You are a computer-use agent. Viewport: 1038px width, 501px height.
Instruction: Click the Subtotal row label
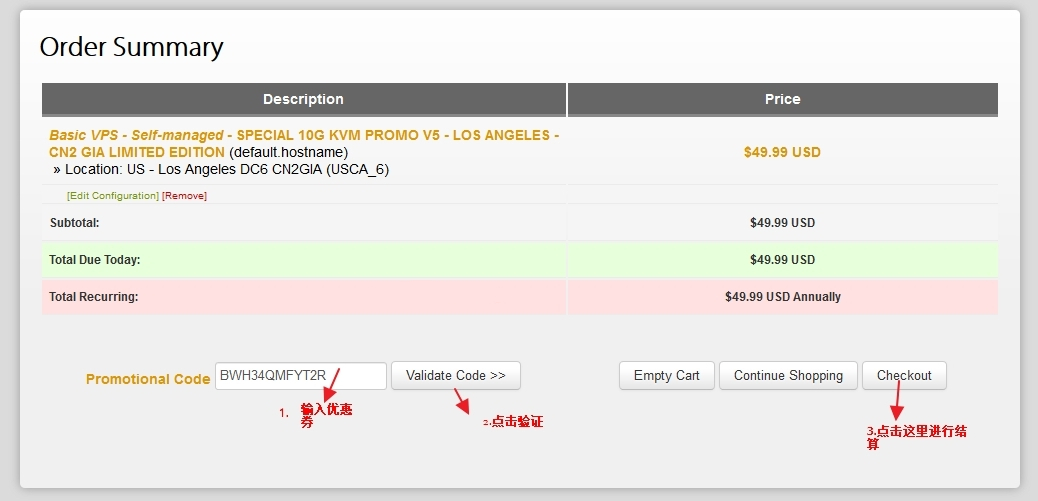pyautogui.click(x=74, y=223)
